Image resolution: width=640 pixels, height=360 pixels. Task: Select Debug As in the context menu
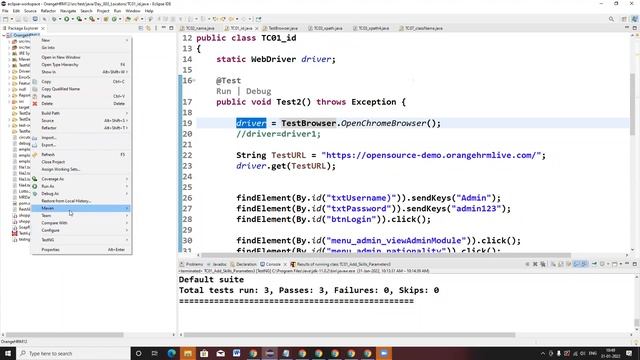81,193
